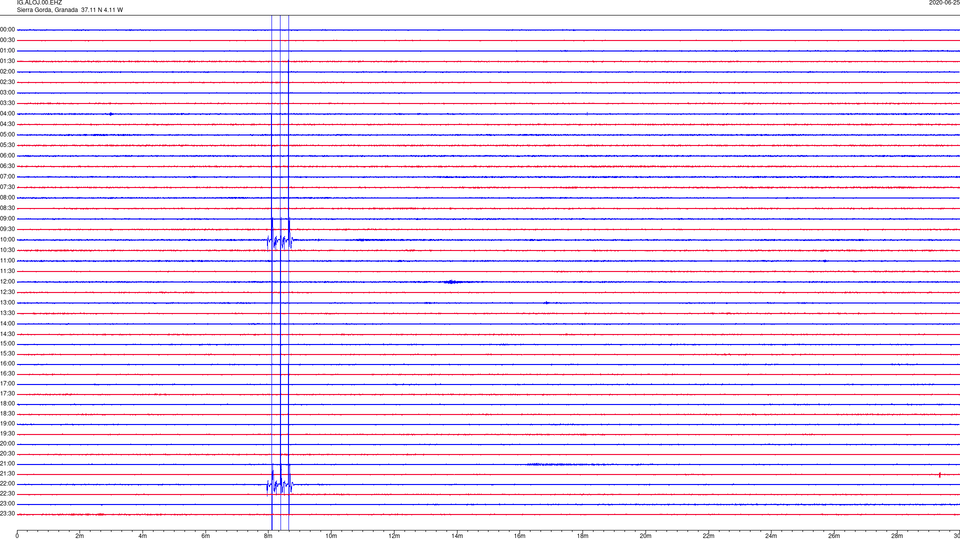Select the 23:30 trace time label
This screenshot has width=960, height=540.
tap(7, 514)
